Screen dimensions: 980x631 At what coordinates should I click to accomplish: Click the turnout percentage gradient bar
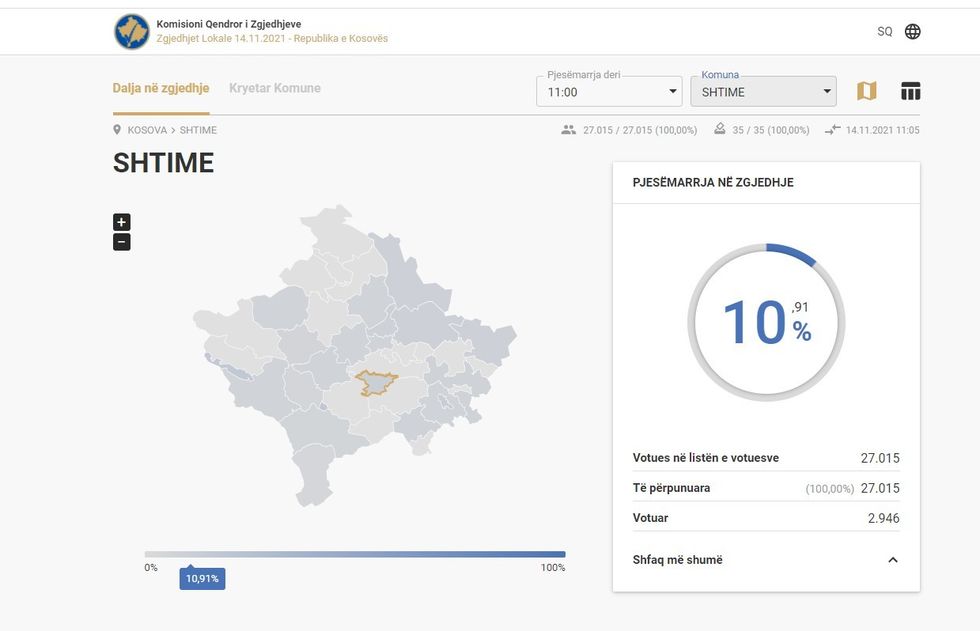pos(355,554)
